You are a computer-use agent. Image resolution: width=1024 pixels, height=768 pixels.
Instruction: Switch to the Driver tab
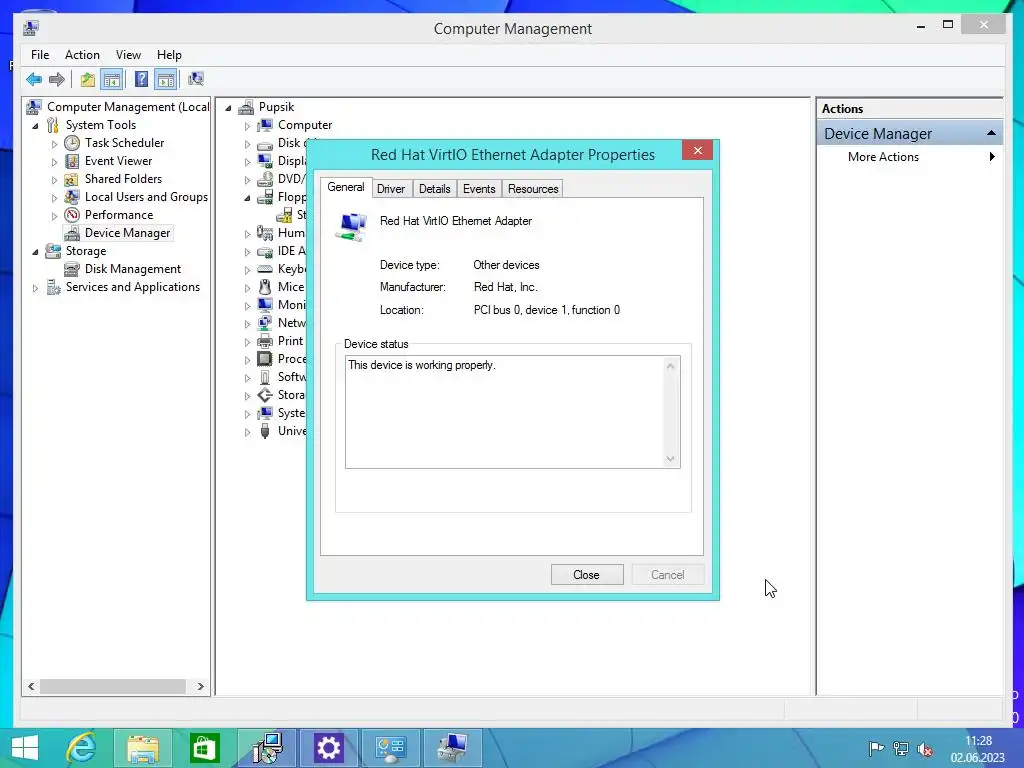391,189
